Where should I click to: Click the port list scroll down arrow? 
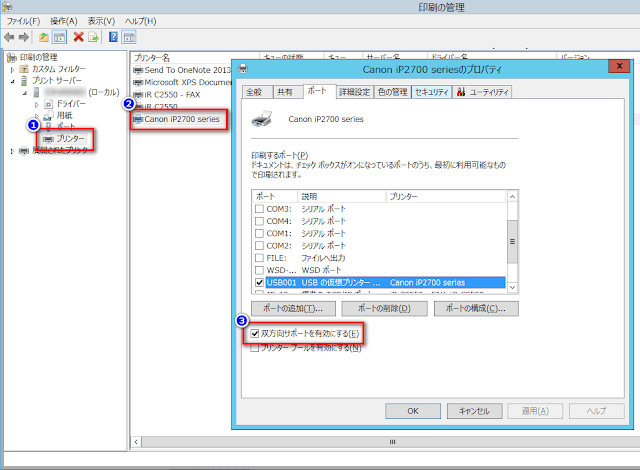point(512,288)
